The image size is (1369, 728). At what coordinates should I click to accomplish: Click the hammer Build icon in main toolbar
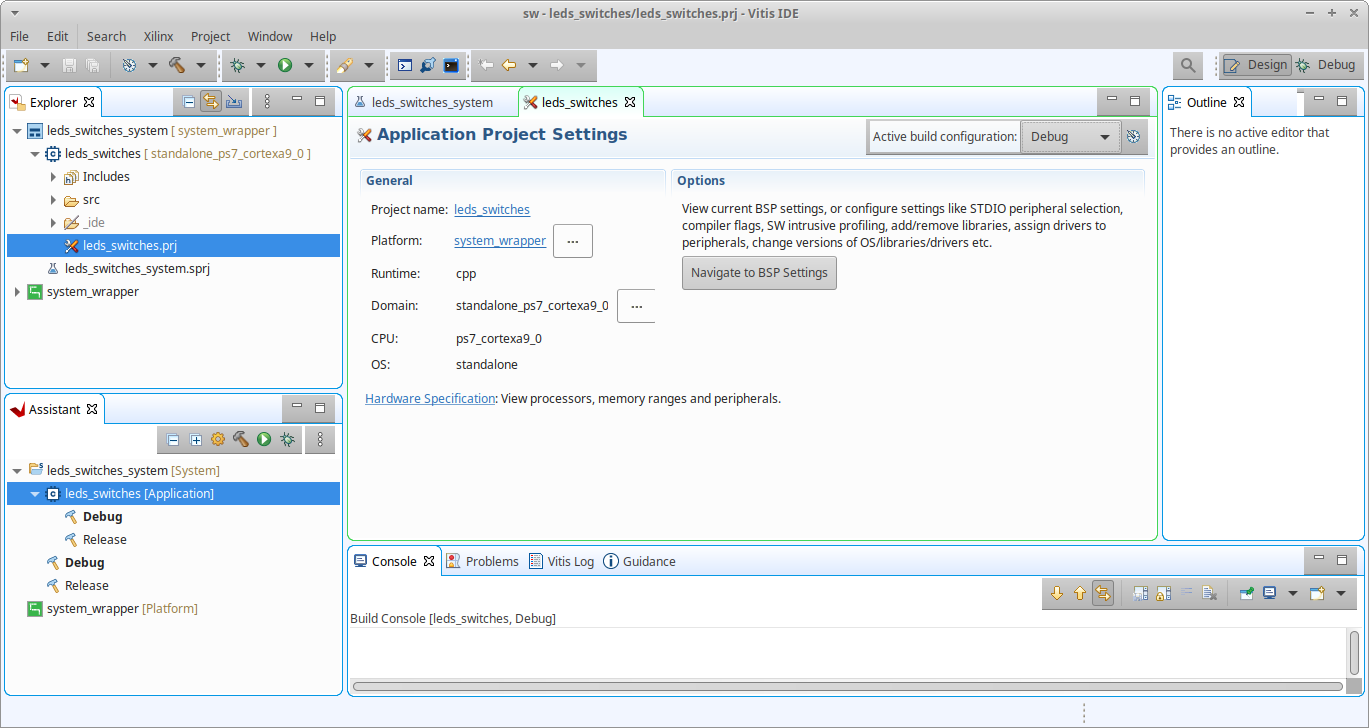point(177,65)
